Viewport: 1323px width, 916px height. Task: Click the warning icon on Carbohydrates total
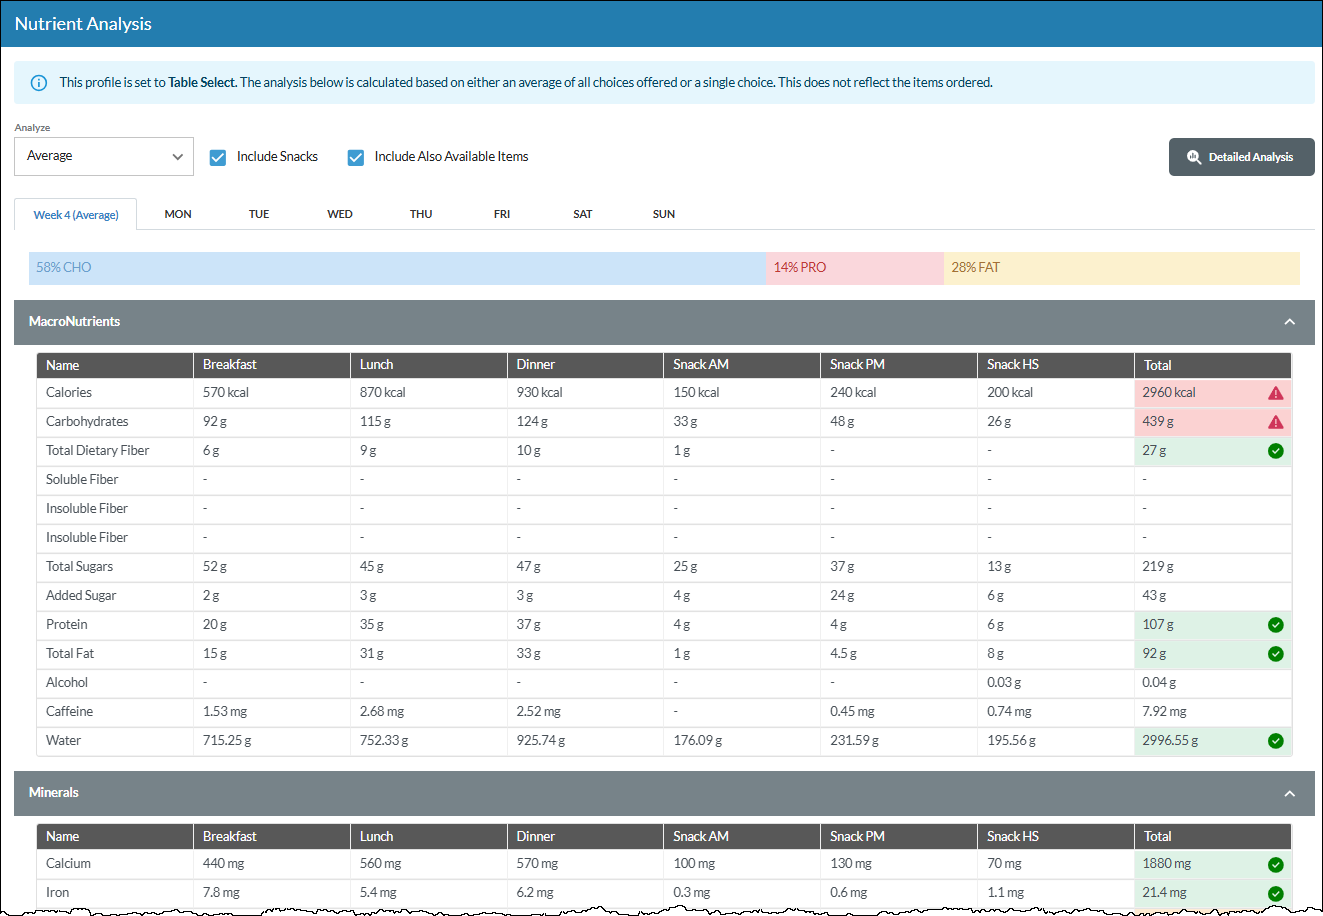(x=1276, y=422)
